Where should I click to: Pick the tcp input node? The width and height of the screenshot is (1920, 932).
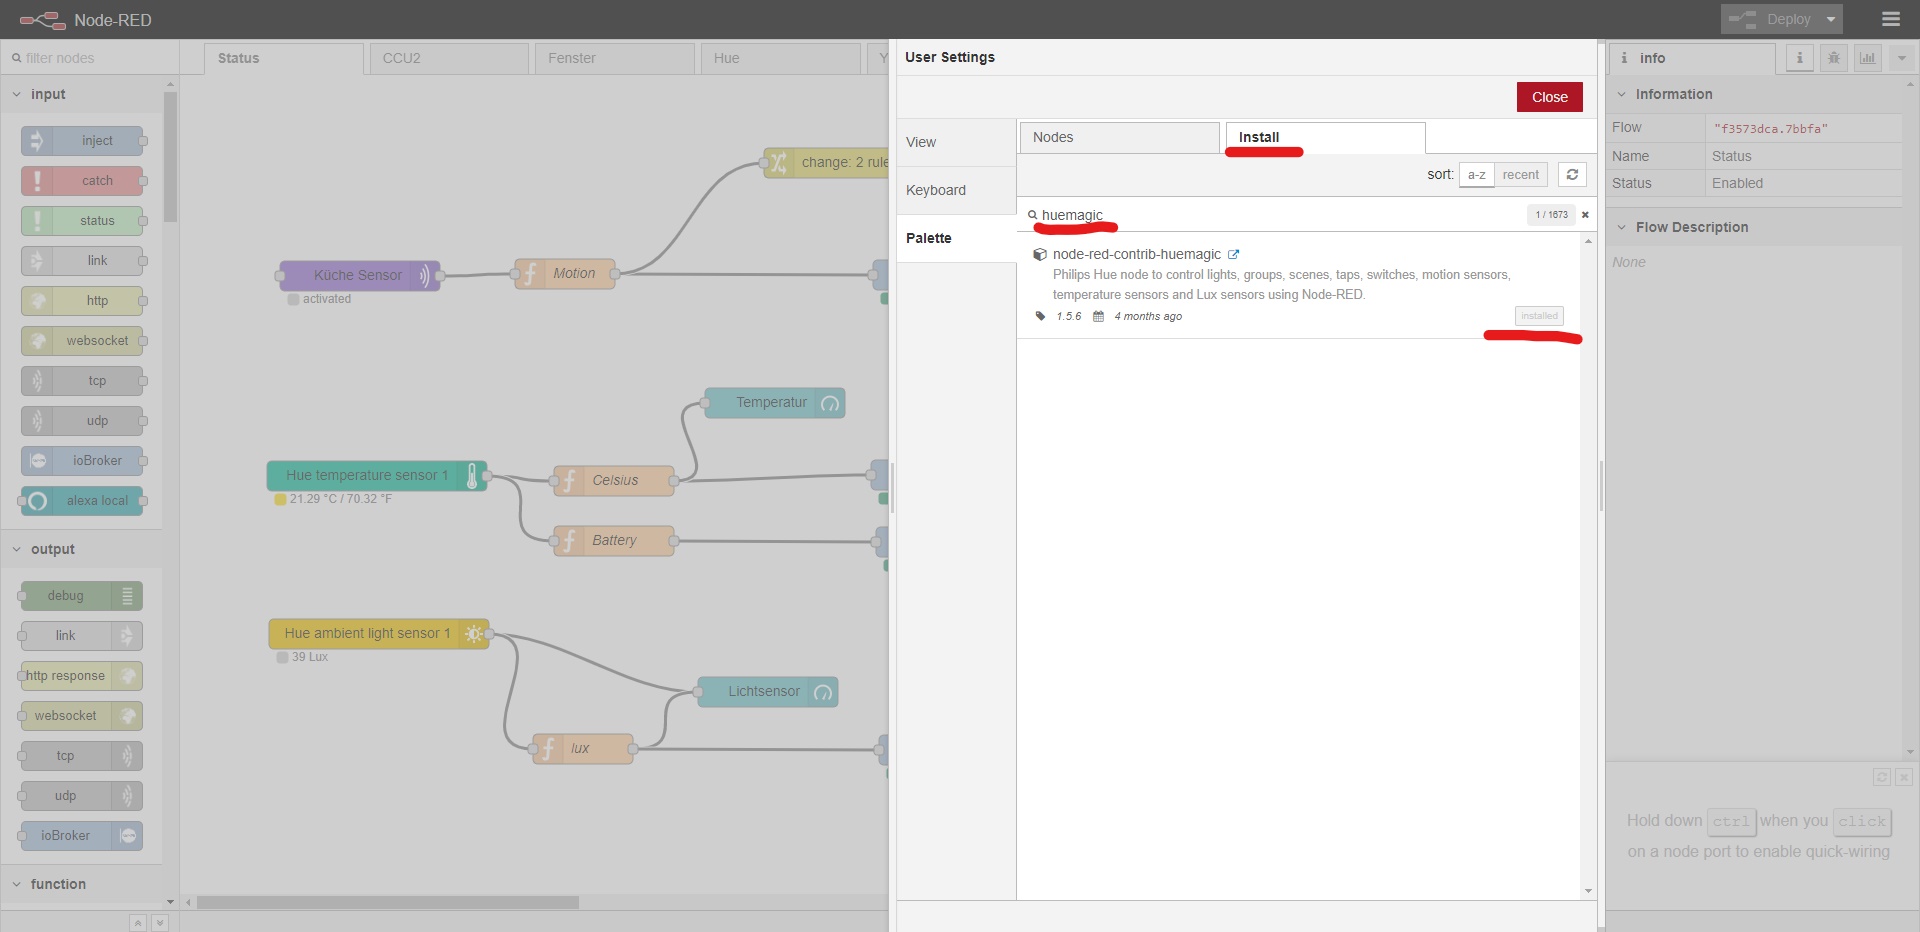82,381
